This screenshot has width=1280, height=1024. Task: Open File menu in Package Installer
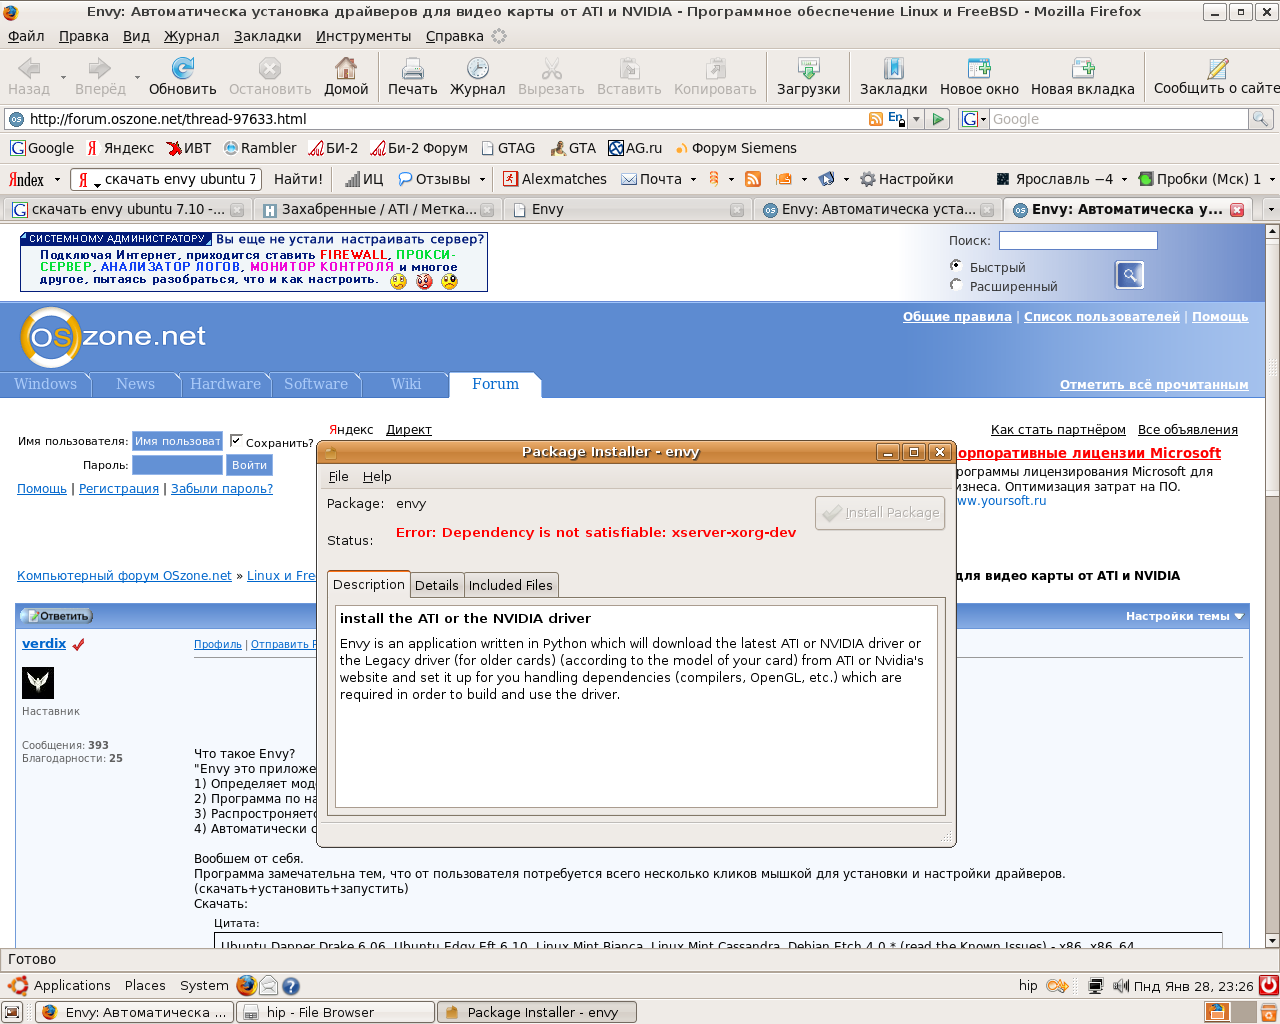[x=338, y=476]
